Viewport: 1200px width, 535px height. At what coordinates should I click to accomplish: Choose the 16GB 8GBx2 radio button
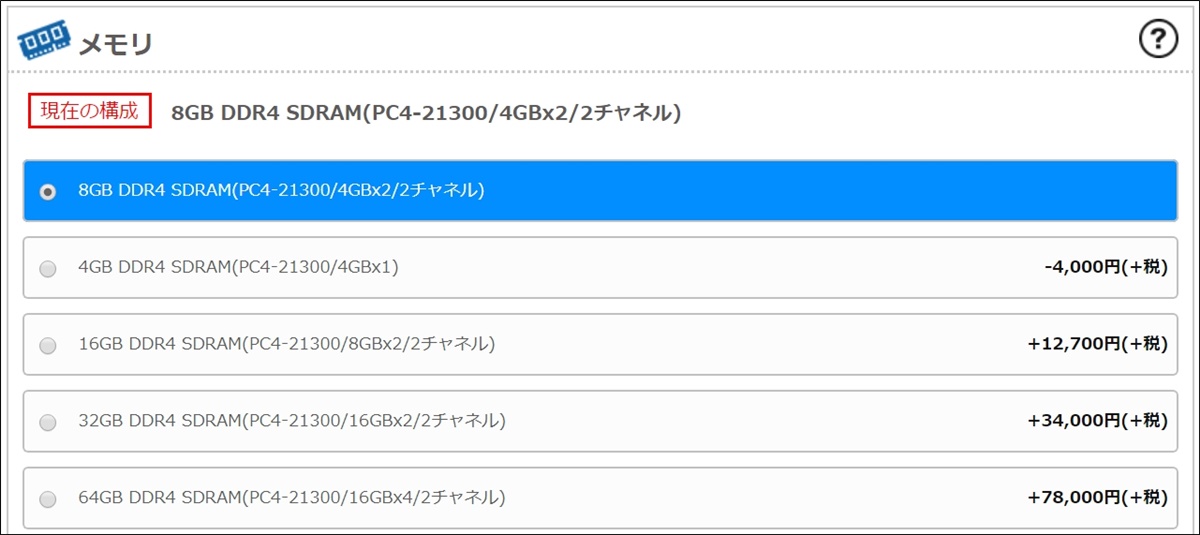coord(47,345)
